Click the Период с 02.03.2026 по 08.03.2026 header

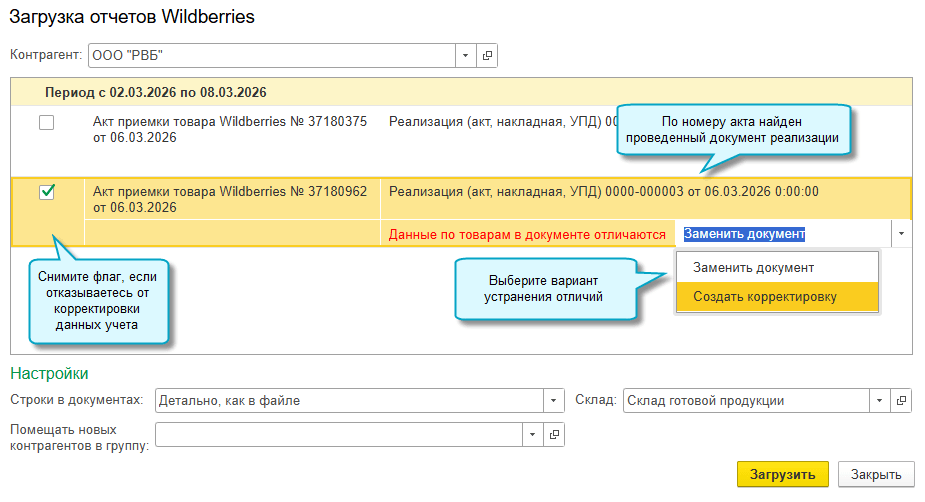pos(156,93)
